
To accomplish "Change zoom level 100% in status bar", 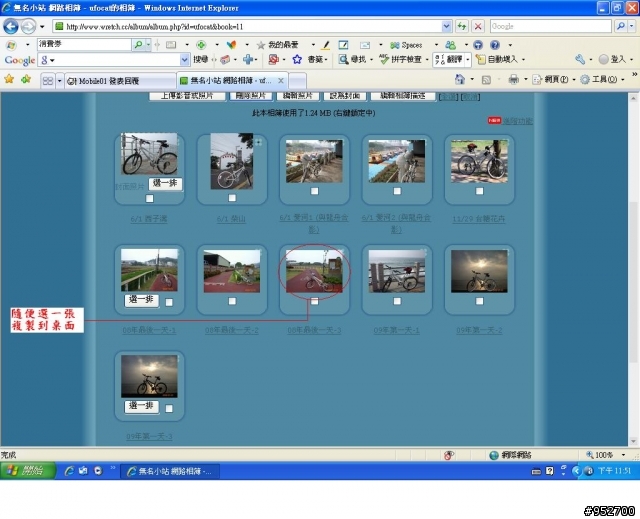I will (x=605, y=455).
